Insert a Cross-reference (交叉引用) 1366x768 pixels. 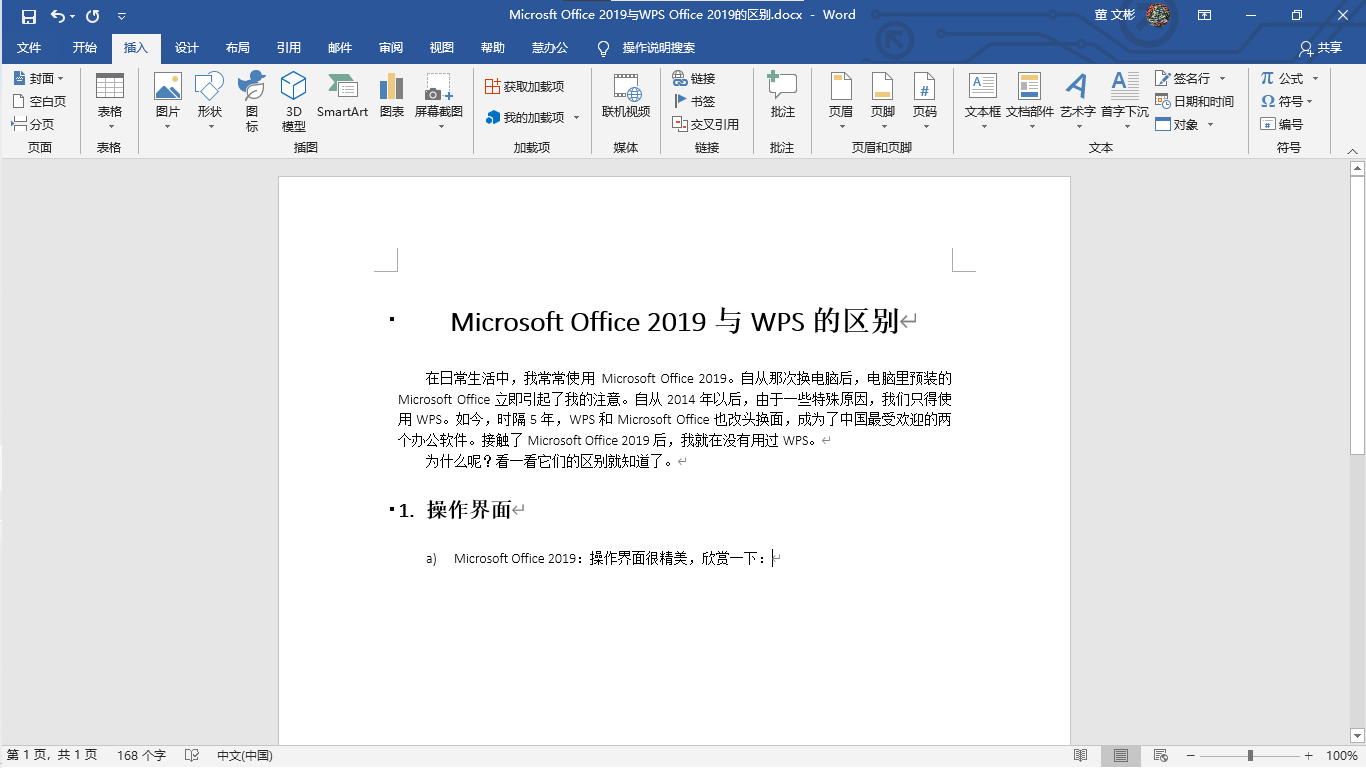point(706,124)
